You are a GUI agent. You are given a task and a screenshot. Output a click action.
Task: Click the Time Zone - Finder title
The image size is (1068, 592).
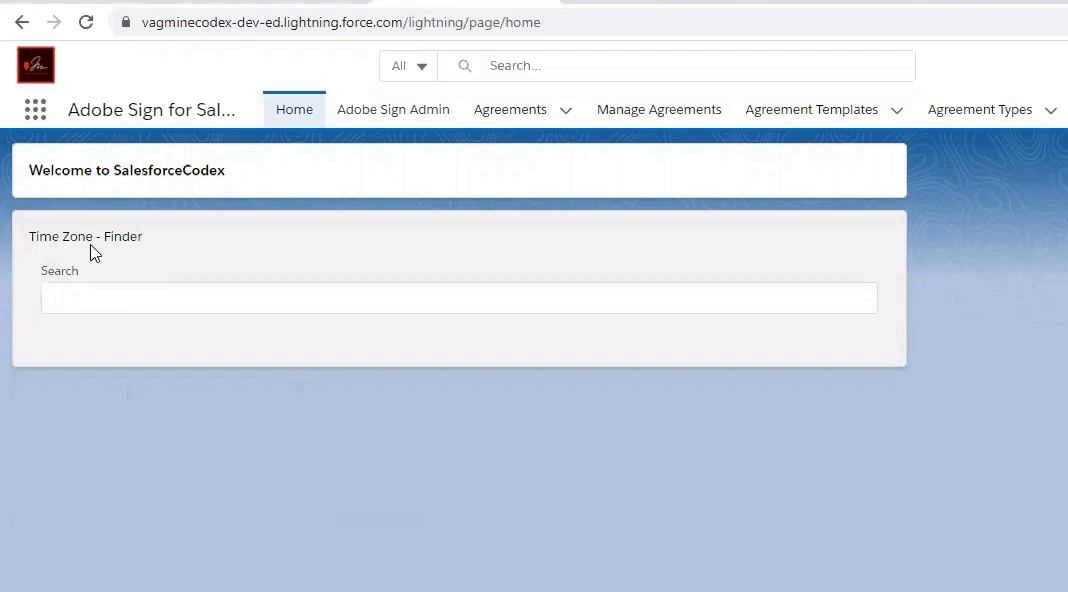tap(85, 236)
